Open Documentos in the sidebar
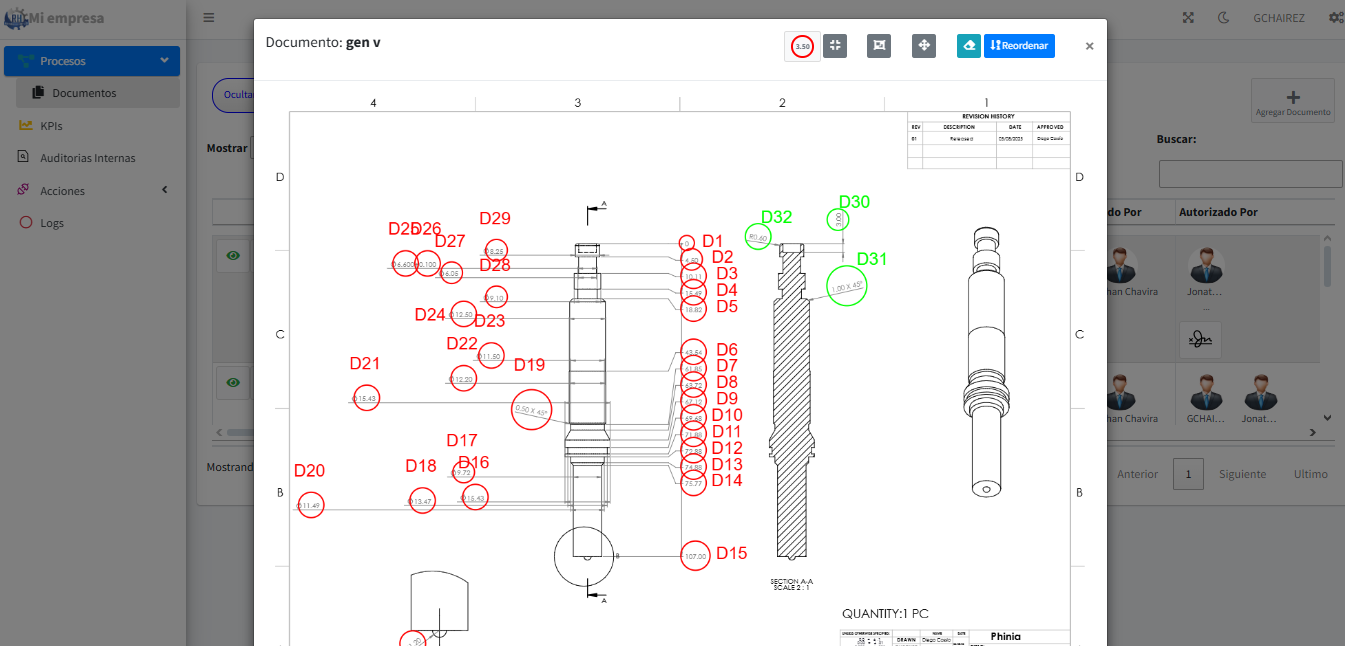The height and width of the screenshot is (646, 1345). click(x=84, y=93)
